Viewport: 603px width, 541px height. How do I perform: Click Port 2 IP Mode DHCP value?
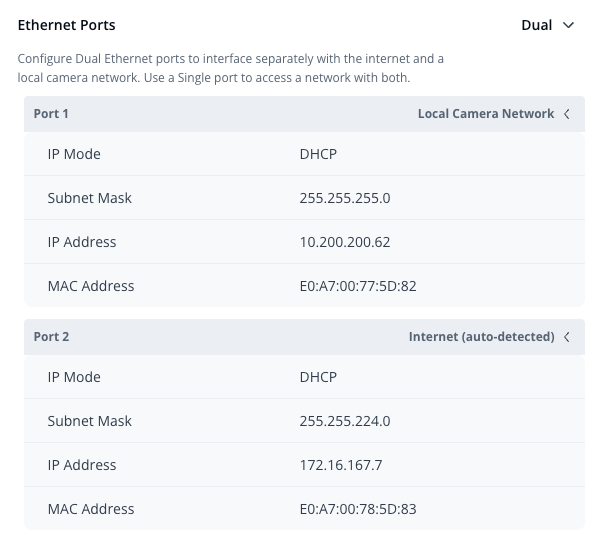tap(318, 377)
